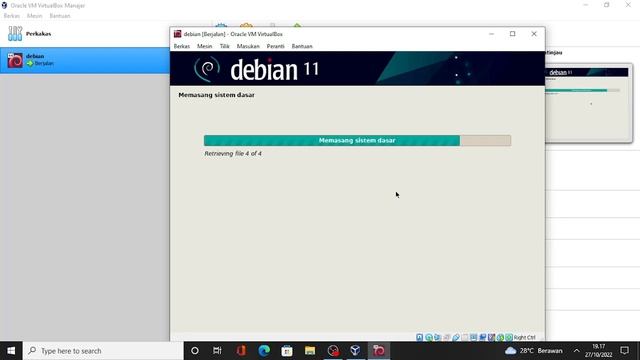Close the debian VM window
This screenshot has height=360, width=640.
pos(534,34)
